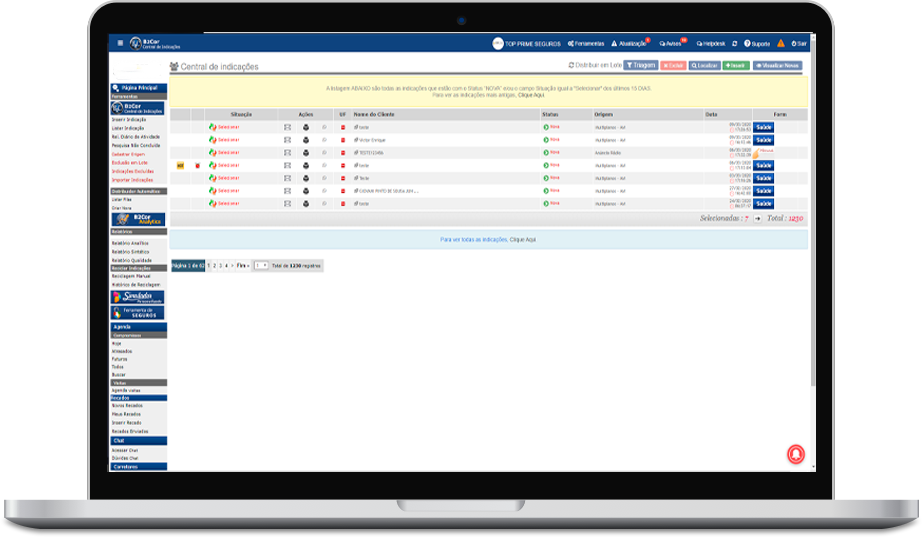Click the Saúde button in the first row
This screenshot has height=537, width=922.
coord(763,127)
